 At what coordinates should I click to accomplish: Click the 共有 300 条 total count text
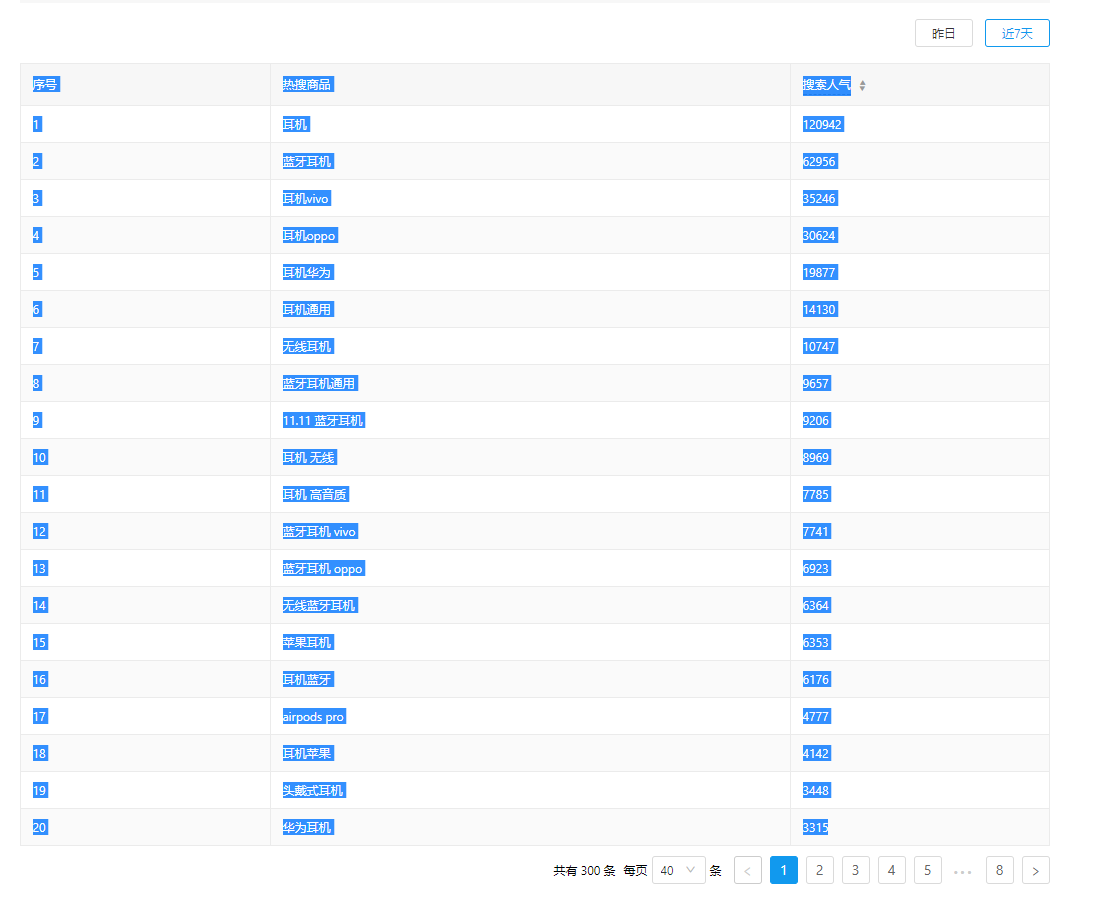pos(584,871)
